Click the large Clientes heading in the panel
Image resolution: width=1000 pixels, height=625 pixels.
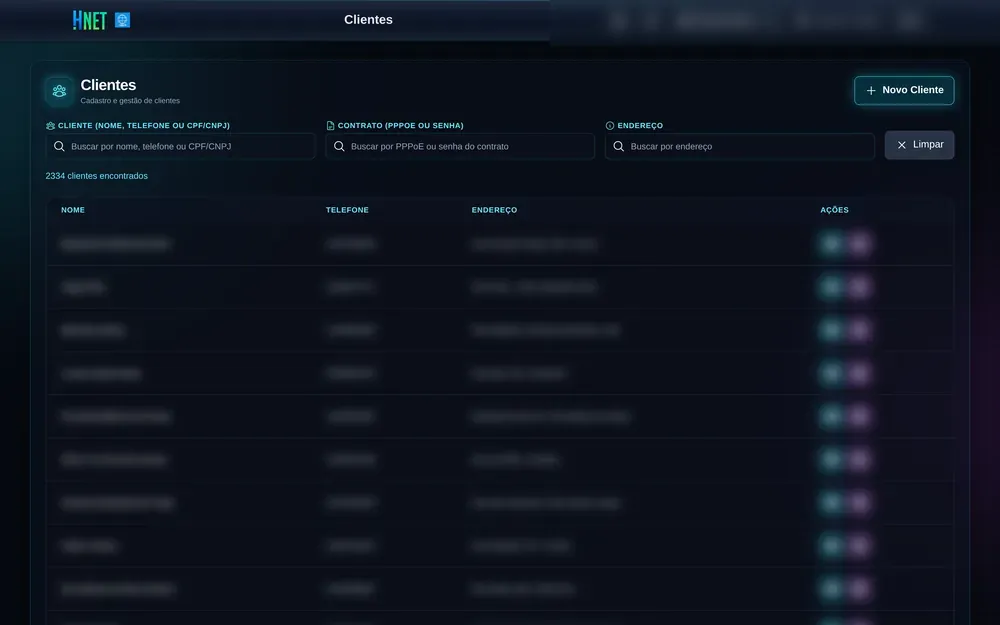[x=108, y=85]
